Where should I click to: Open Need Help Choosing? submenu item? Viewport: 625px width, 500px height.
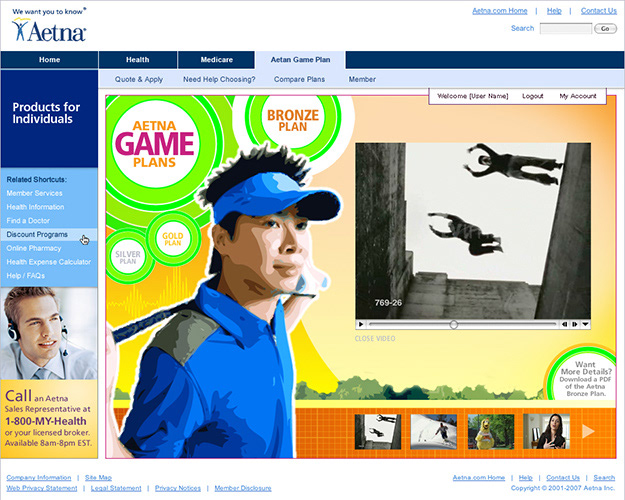click(x=219, y=79)
